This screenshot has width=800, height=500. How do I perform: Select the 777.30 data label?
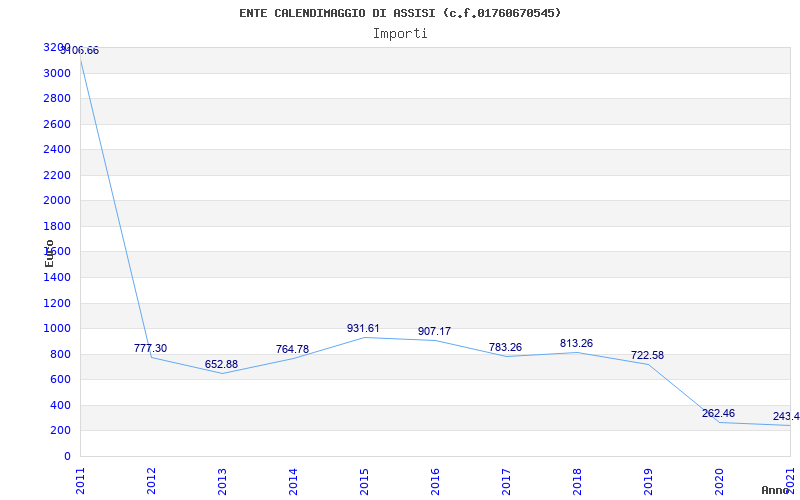coord(151,348)
